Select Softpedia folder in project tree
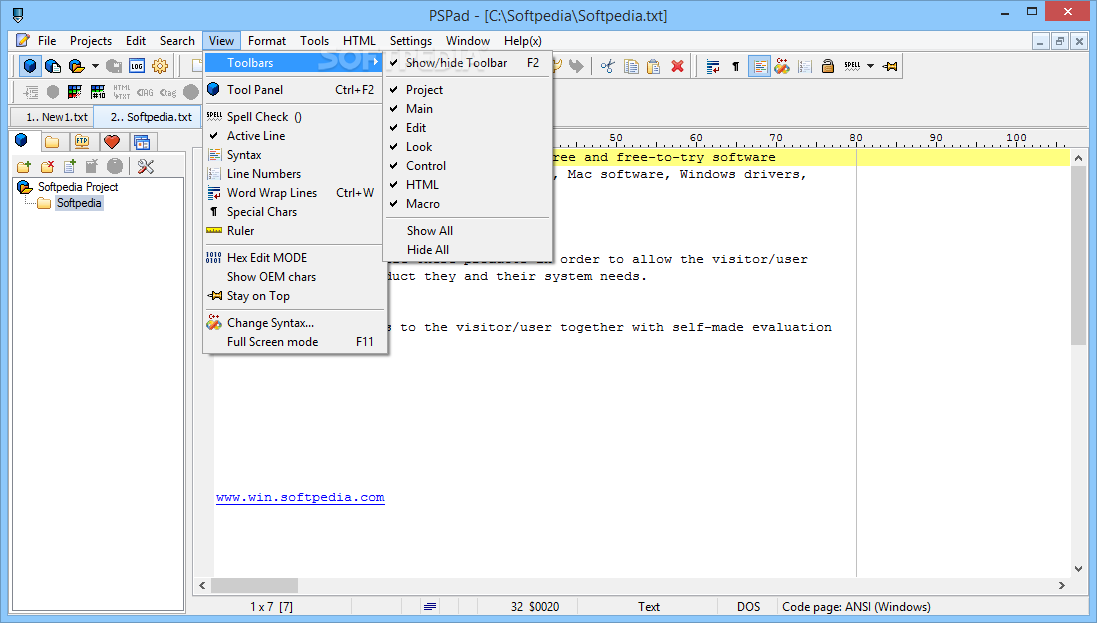 pos(79,203)
